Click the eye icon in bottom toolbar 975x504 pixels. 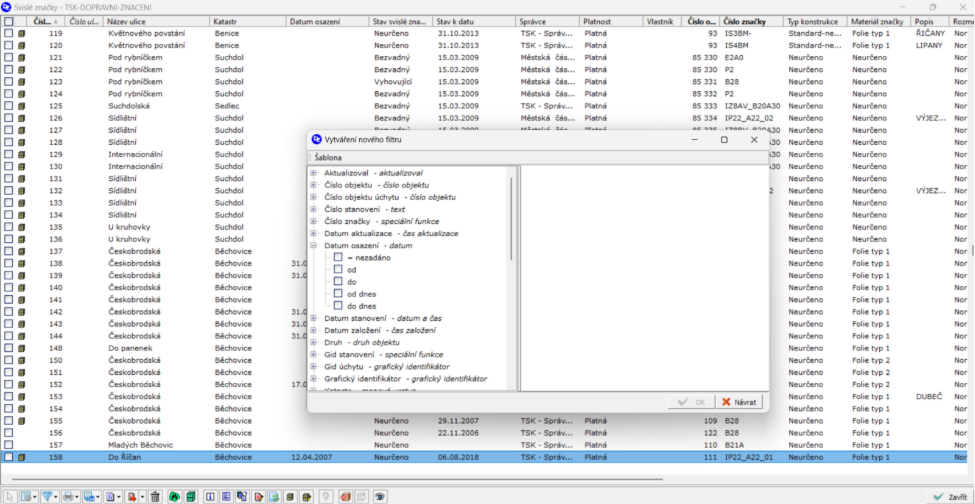point(380,496)
